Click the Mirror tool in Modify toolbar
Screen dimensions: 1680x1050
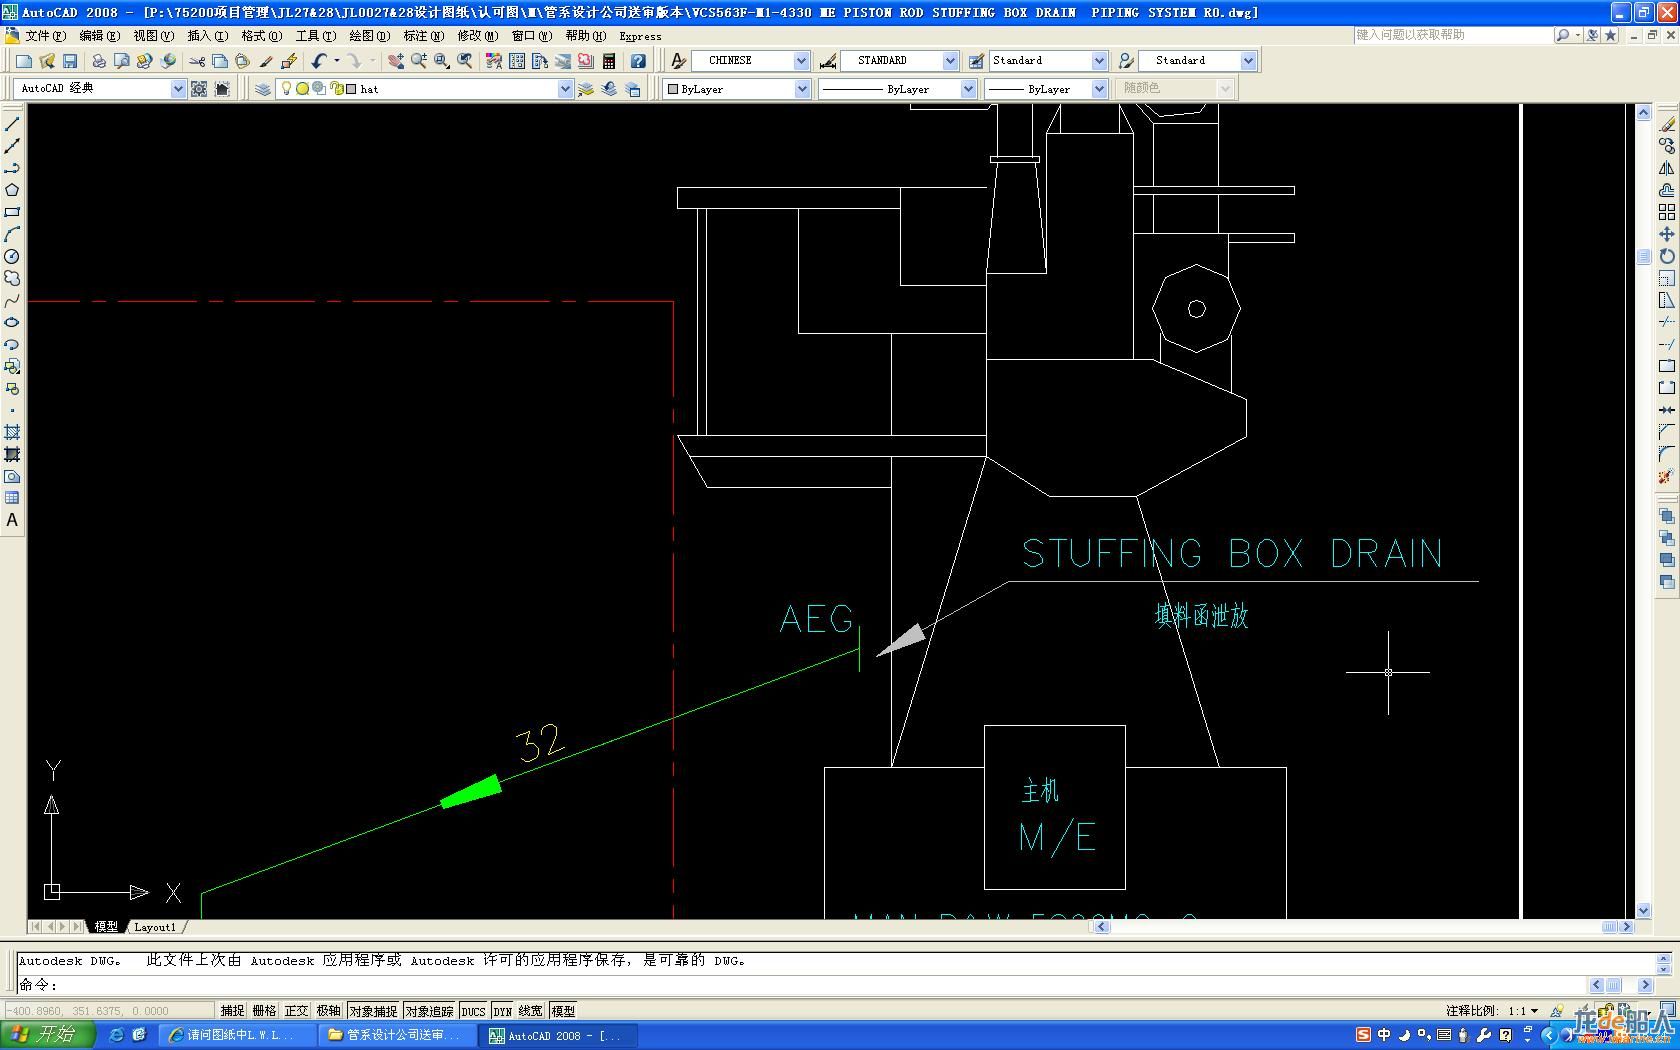pos(1666,168)
